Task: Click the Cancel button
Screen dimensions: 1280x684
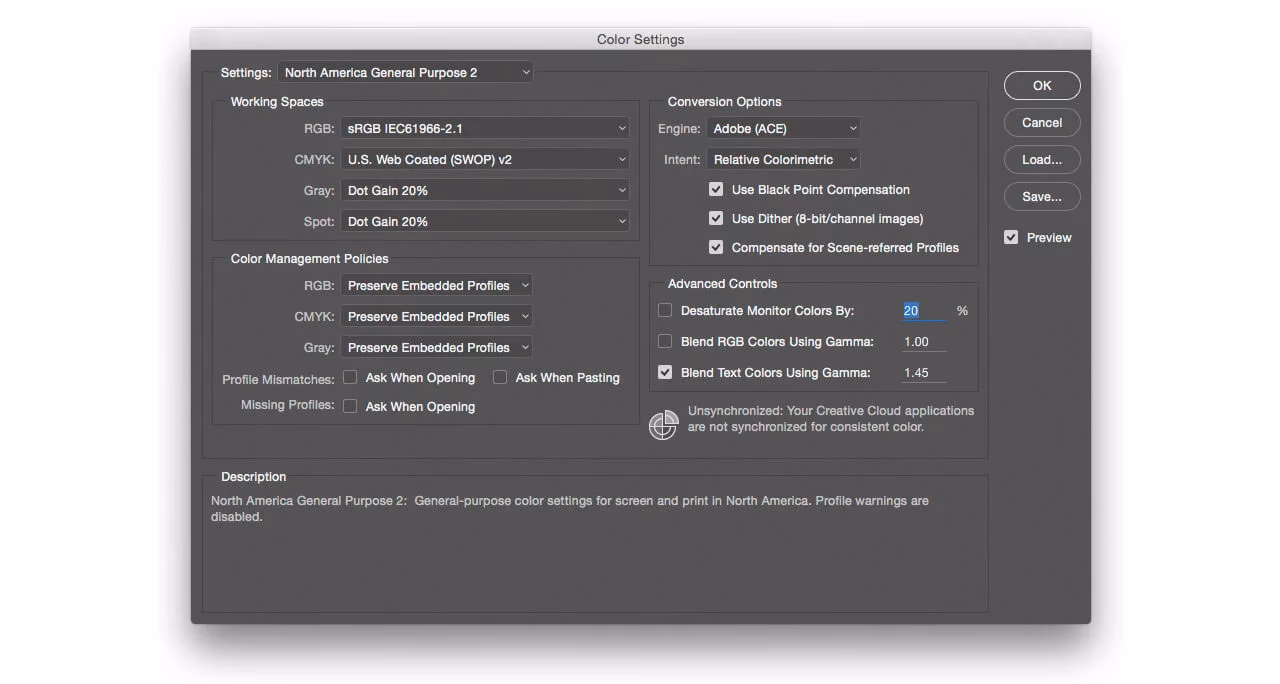Action: pyautogui.click(x=1042, y=123)
